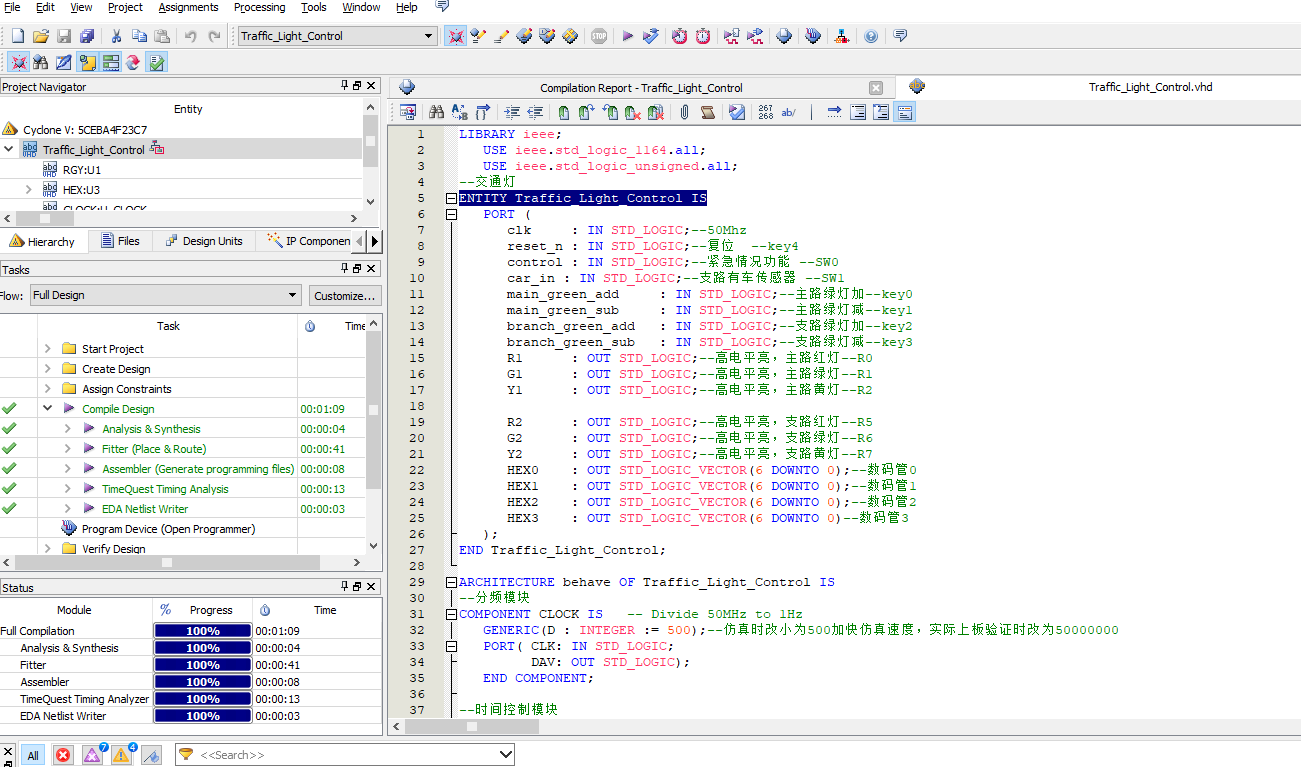The image size is (1301, 767).
Task: Click binoculars icon in second toolbar row
Action: 40,63
